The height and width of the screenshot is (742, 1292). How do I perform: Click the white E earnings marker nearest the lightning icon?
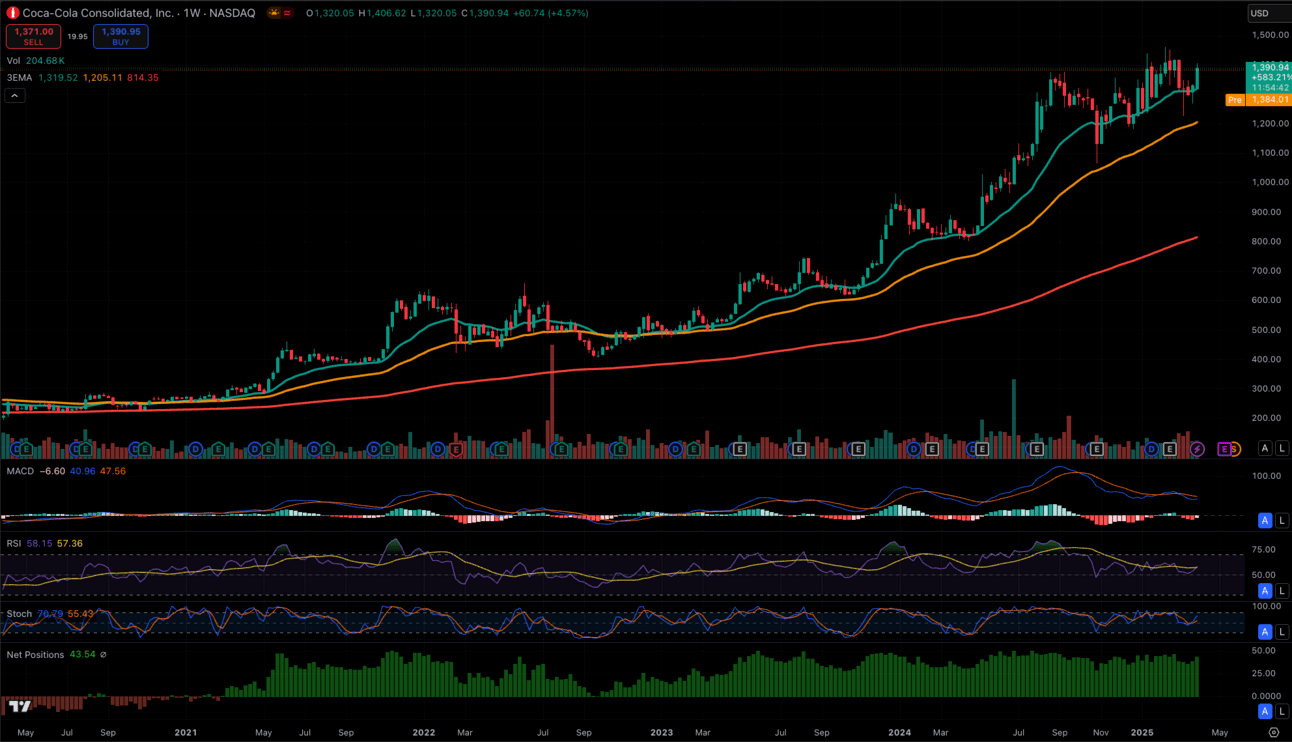point(1169,450)
